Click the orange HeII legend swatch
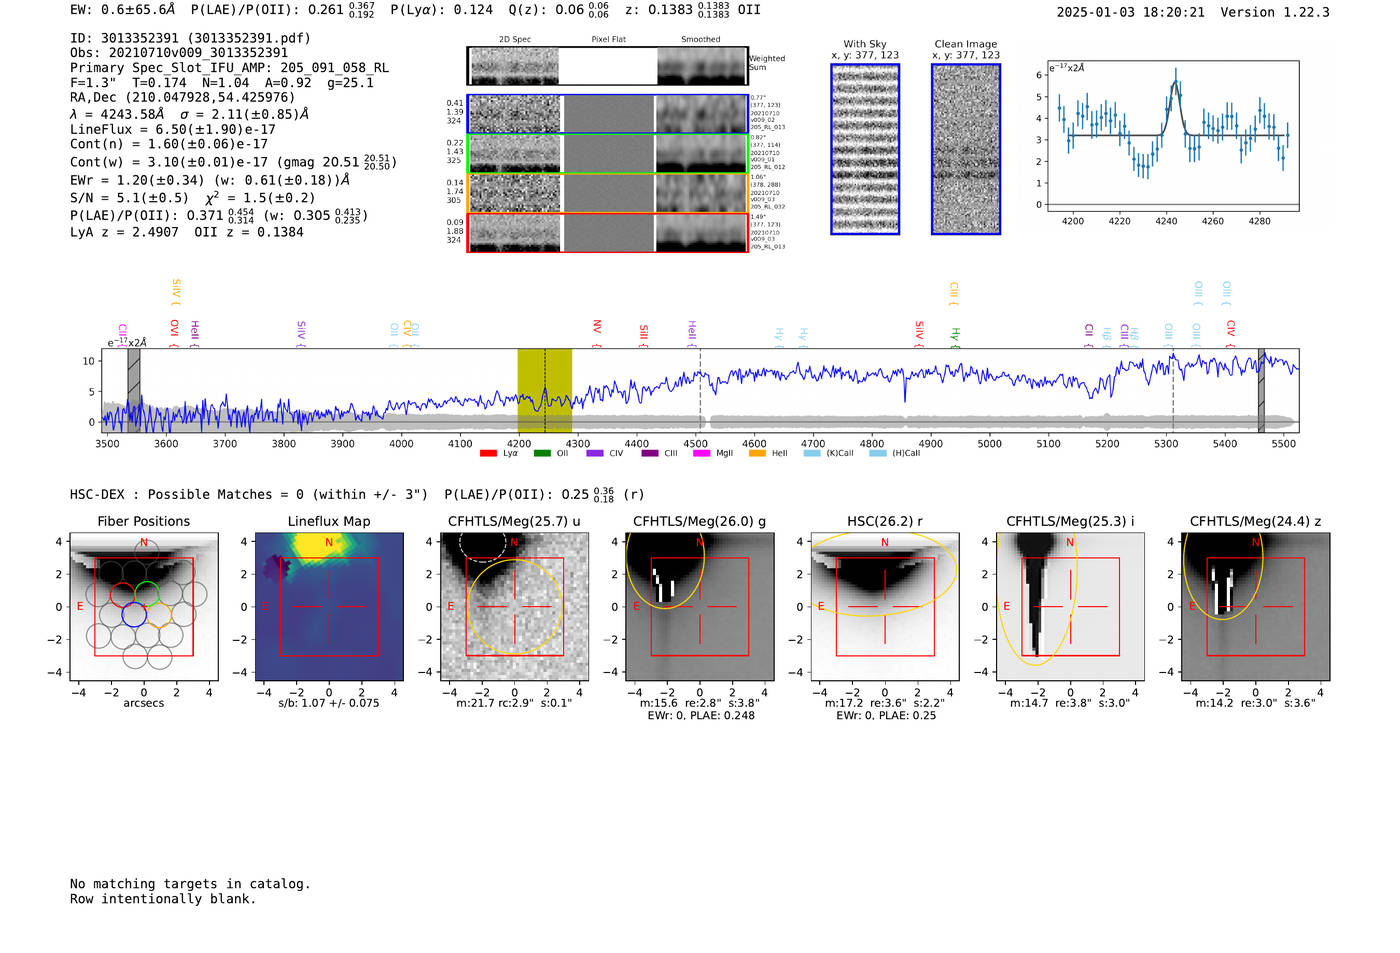Screen dimensions: 1400x953 pos(757,453)
